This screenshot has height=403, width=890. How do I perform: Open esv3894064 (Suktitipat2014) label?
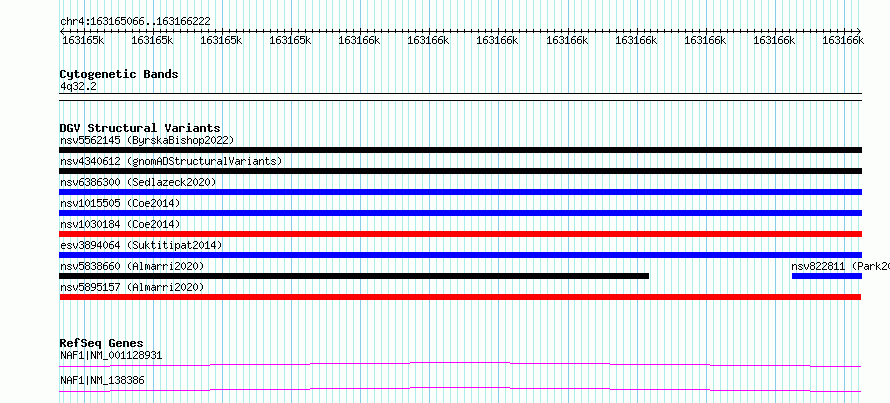[141, 245]
